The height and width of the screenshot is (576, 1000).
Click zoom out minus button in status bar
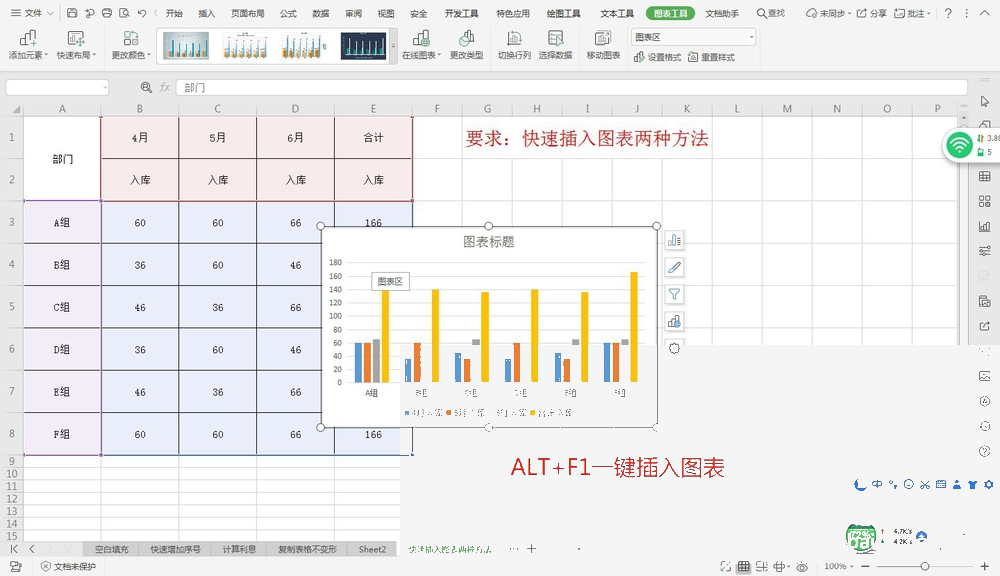click(865, 566)
